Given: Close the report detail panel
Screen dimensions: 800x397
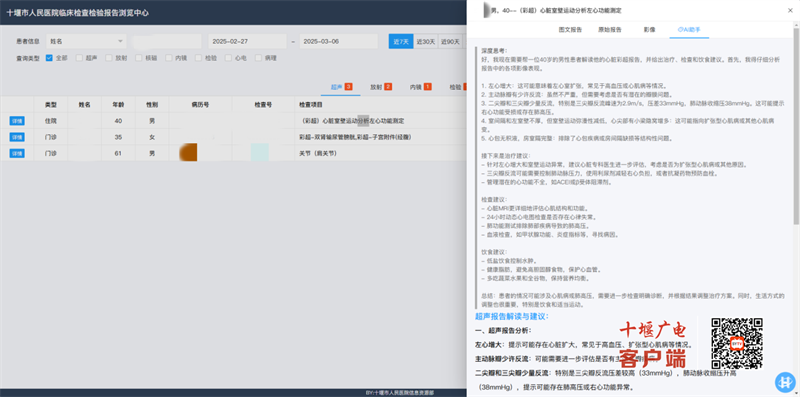Looking at the screenshot, I should (790, 10).
